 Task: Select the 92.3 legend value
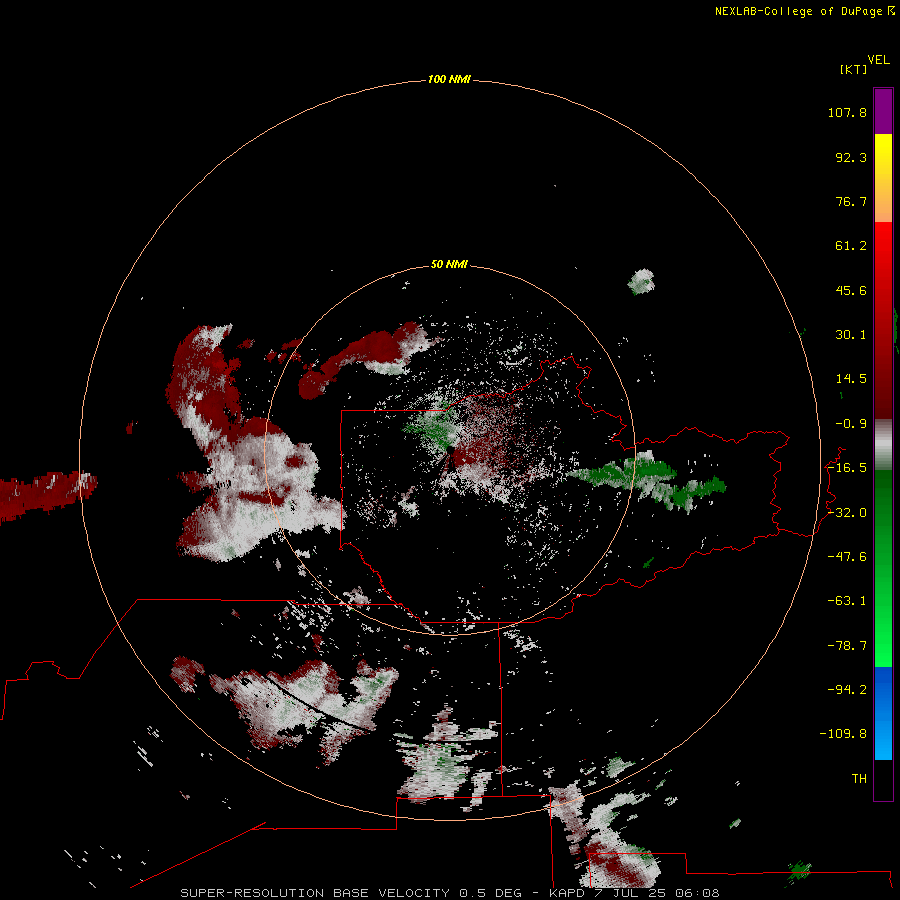(851, 157)
